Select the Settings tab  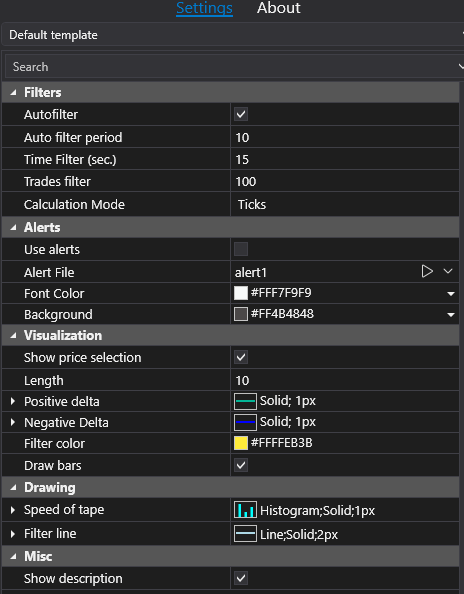pos(205,8)
